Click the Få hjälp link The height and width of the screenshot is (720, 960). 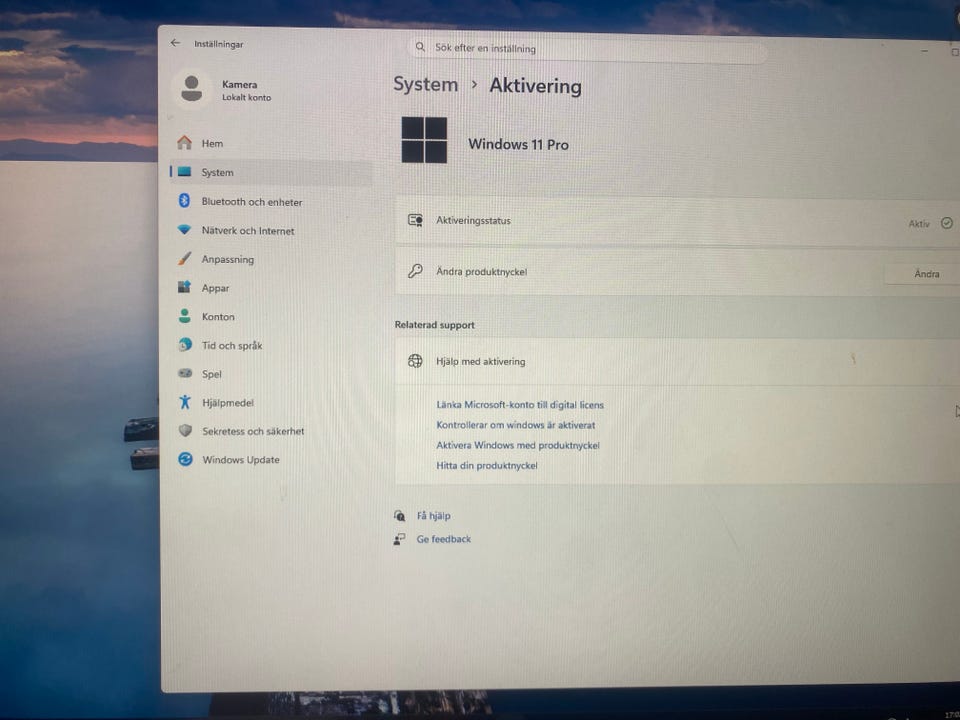pos(433,516)
